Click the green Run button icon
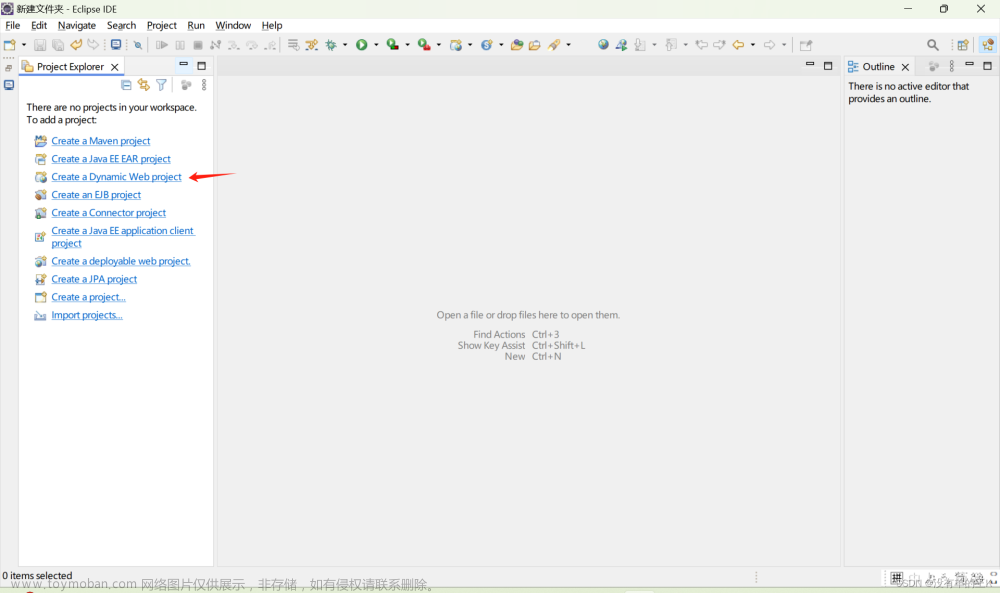Image resolution: width=1000 pixels, height=593 pixels. click(x=362, y=45)
